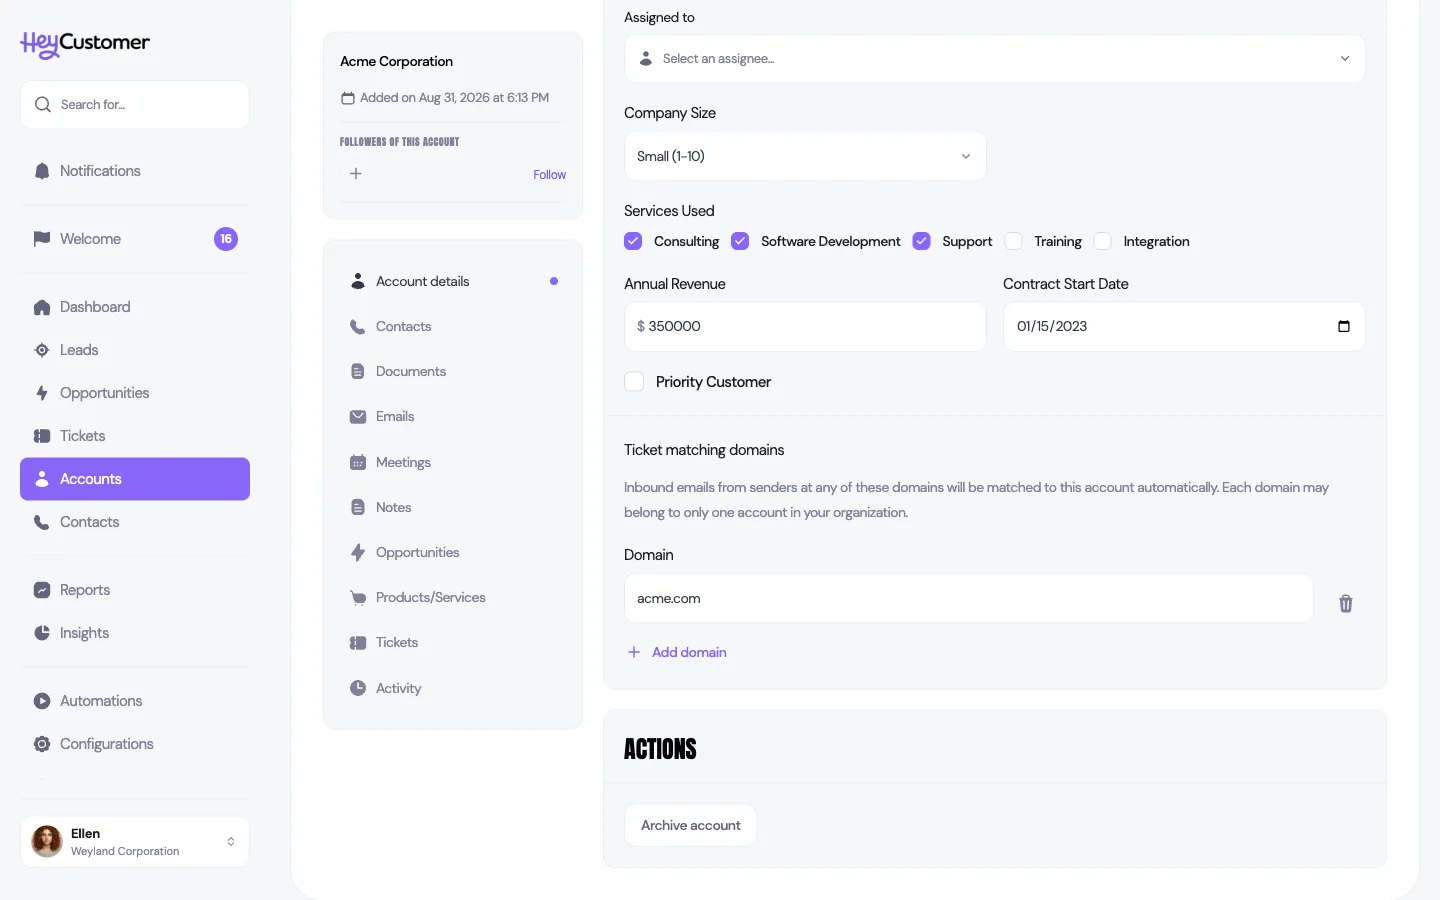The width and height of the screenshot is (1440, 900).
Task: Click the Leads target icon
Action: pyautogui.click(x=42, y=350)
